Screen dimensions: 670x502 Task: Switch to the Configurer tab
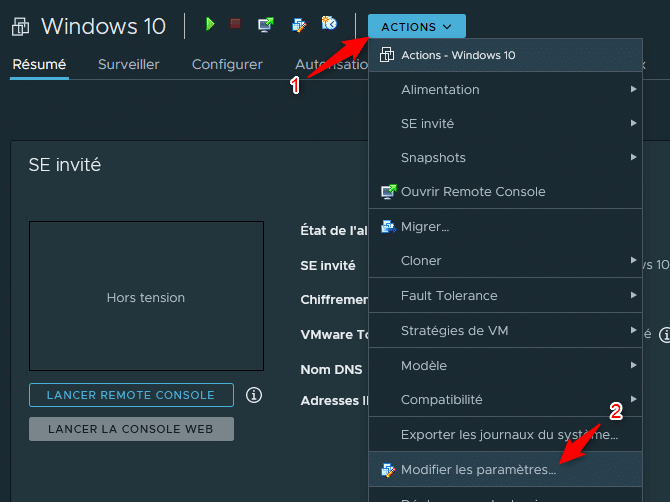(227, 65)
